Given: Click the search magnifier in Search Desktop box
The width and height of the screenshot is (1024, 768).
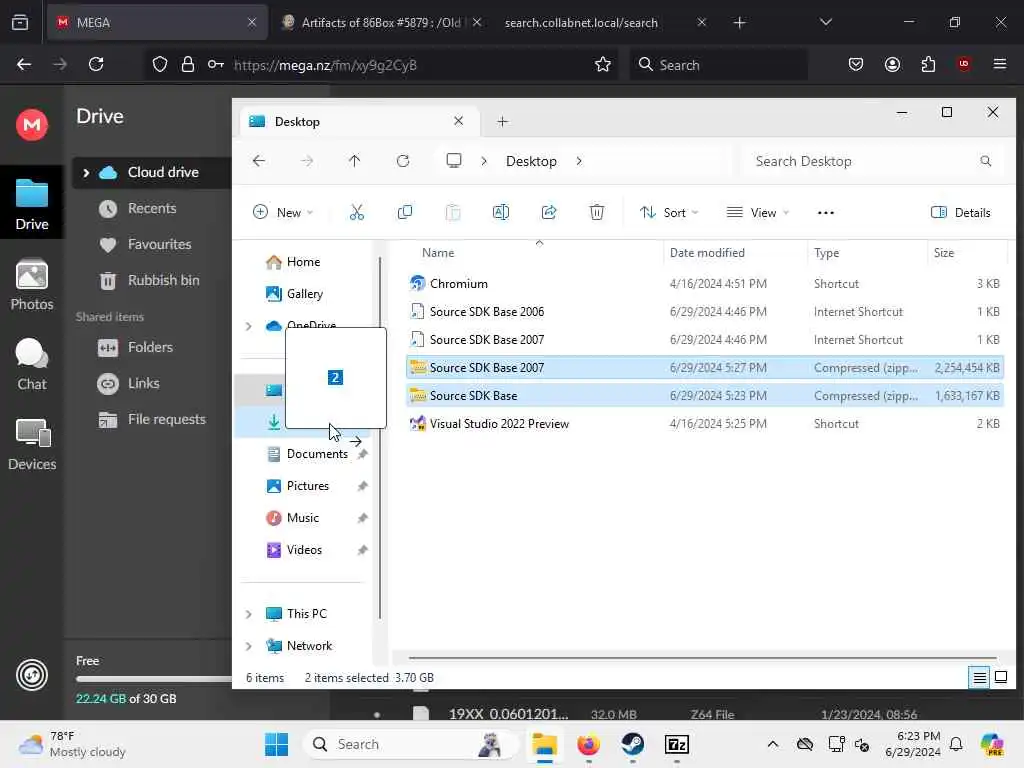Looking at the screenshot, I should (985, 161).
